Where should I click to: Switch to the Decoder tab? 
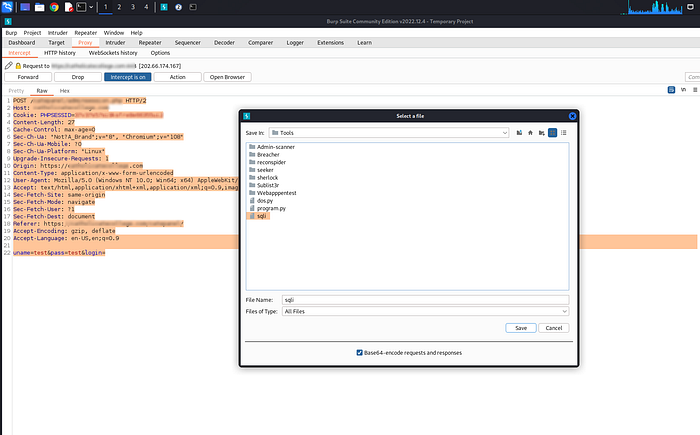(224, 42)
